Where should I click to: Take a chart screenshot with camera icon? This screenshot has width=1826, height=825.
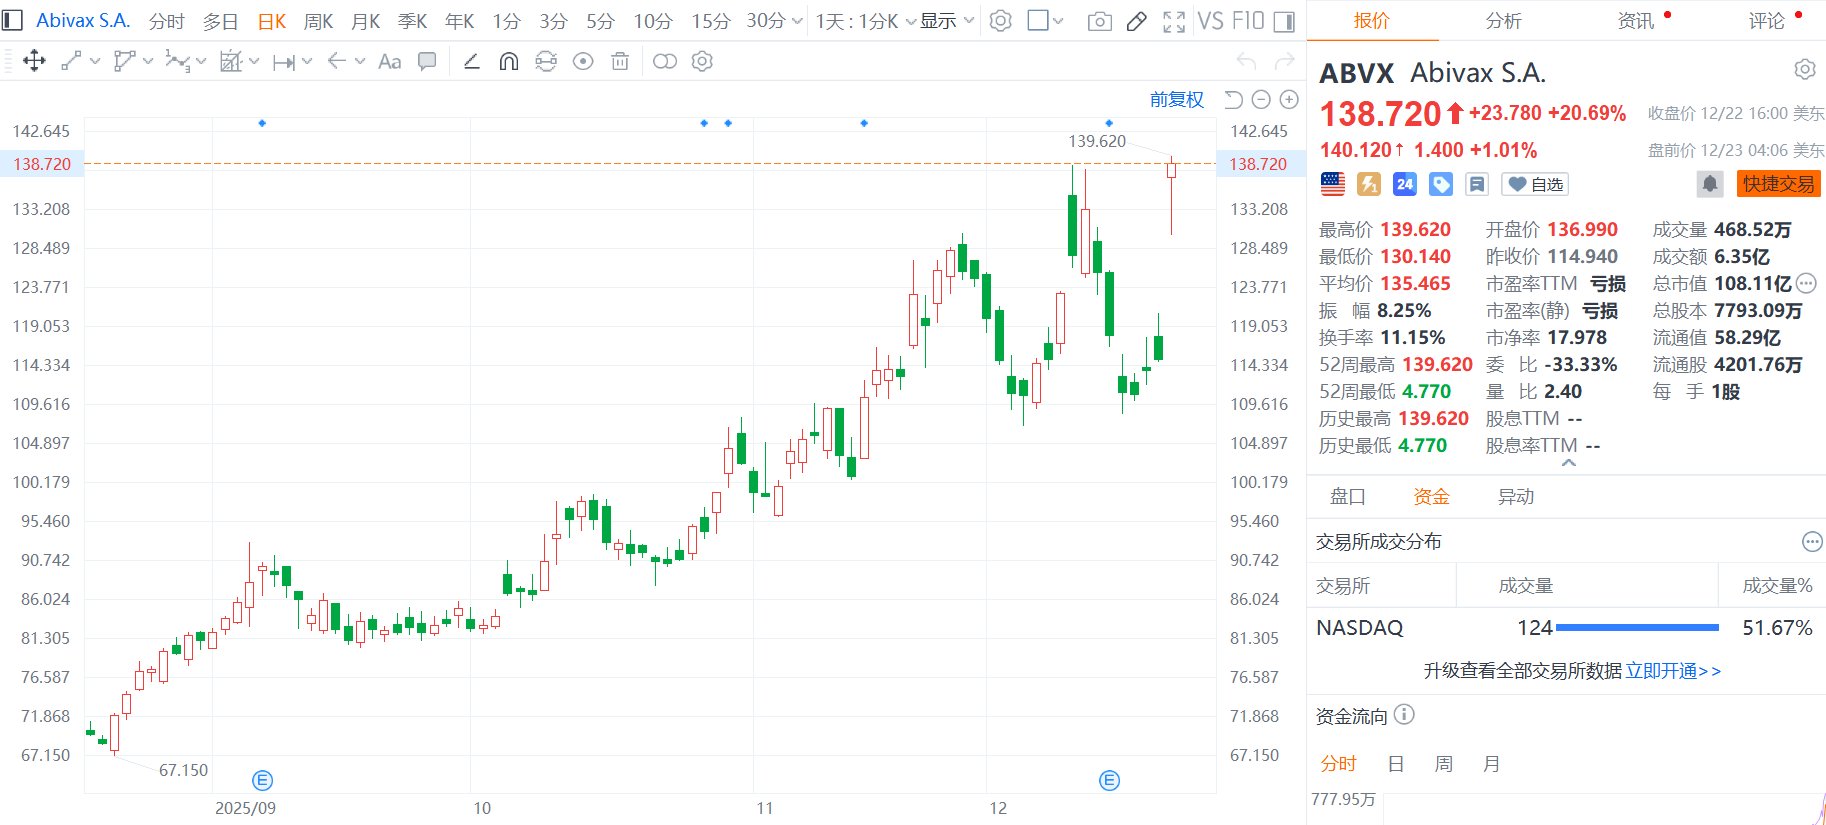point(1099,21)
